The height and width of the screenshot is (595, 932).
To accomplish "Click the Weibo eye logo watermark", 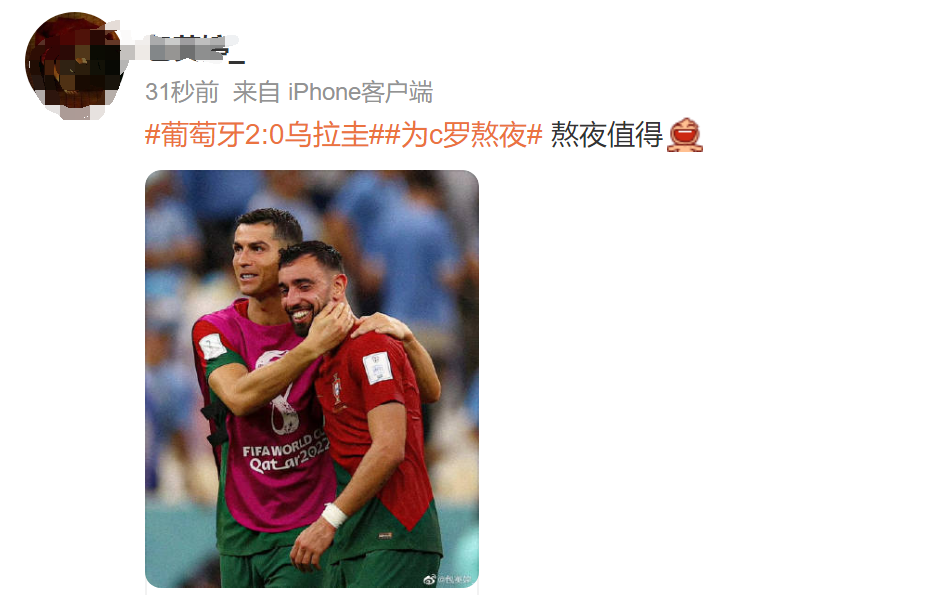I will click(x=429, y=578).
